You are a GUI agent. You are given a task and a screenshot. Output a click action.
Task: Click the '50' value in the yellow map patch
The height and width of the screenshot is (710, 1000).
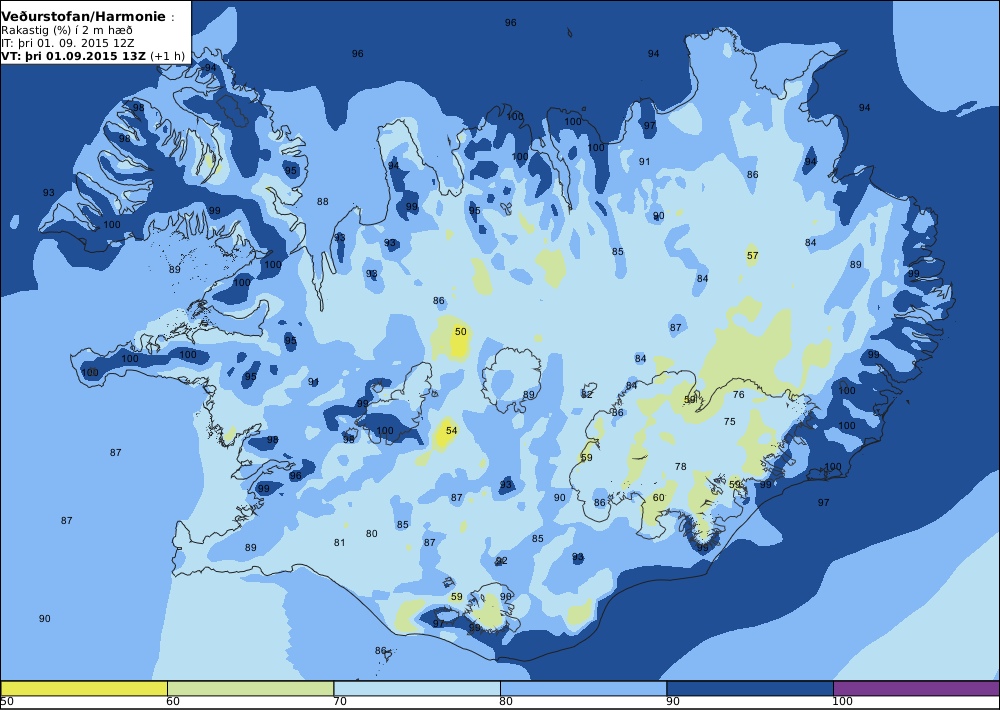click(460, 332)
